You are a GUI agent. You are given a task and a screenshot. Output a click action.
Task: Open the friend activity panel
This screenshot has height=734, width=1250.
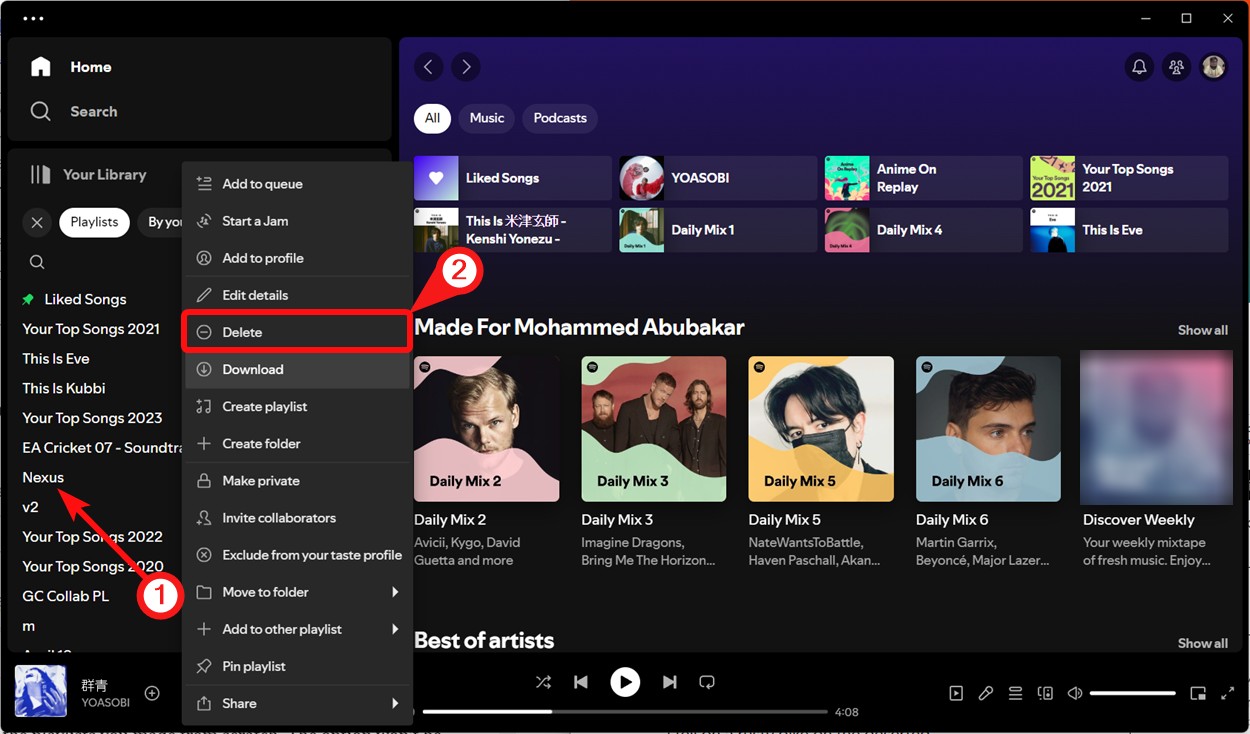[1176, 66]
